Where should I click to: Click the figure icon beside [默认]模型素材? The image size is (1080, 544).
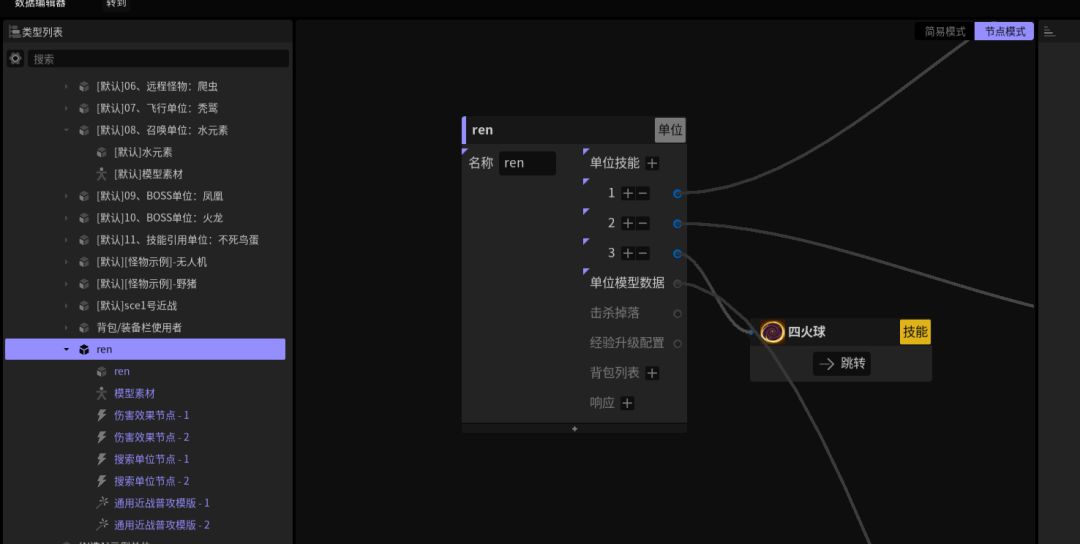pos(101,174)
